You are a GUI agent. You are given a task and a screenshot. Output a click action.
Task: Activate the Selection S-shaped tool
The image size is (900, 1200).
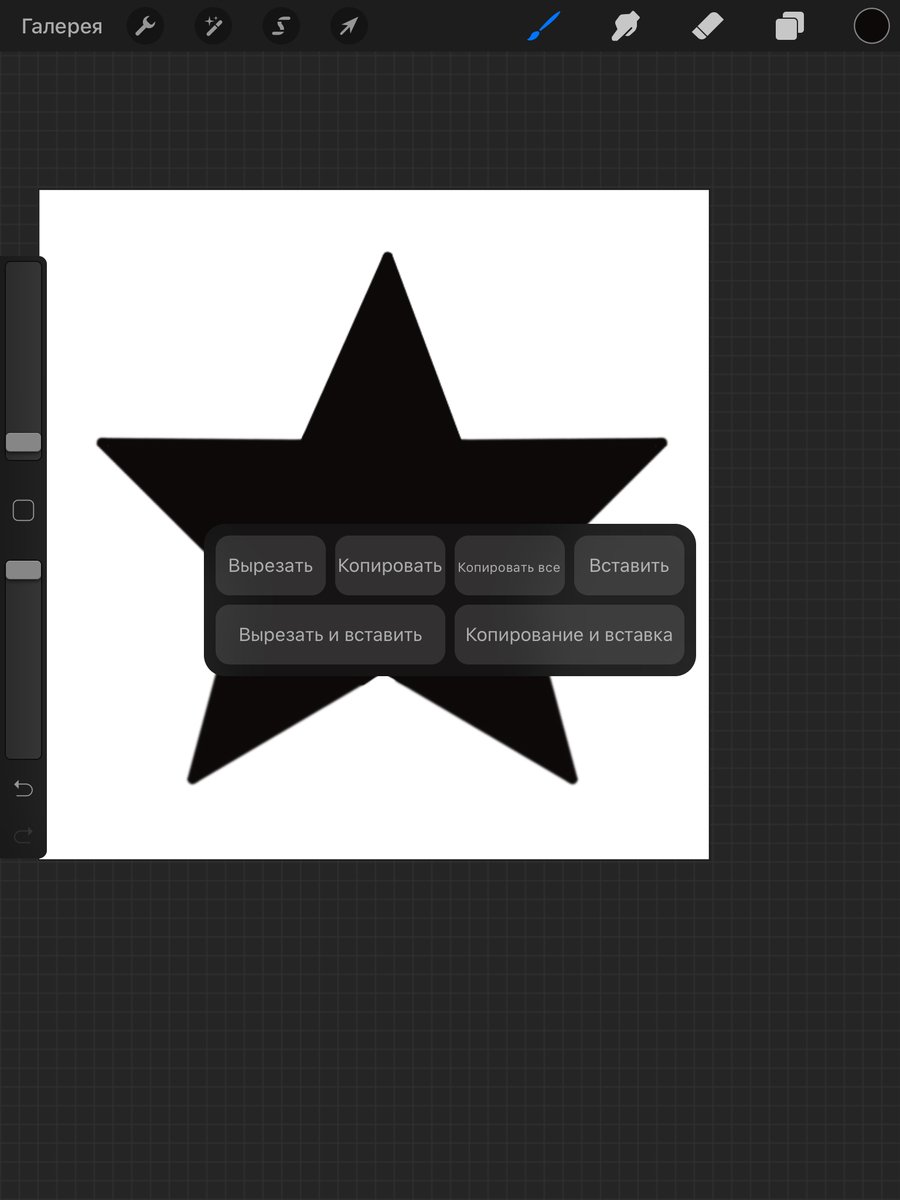(281, 27)
